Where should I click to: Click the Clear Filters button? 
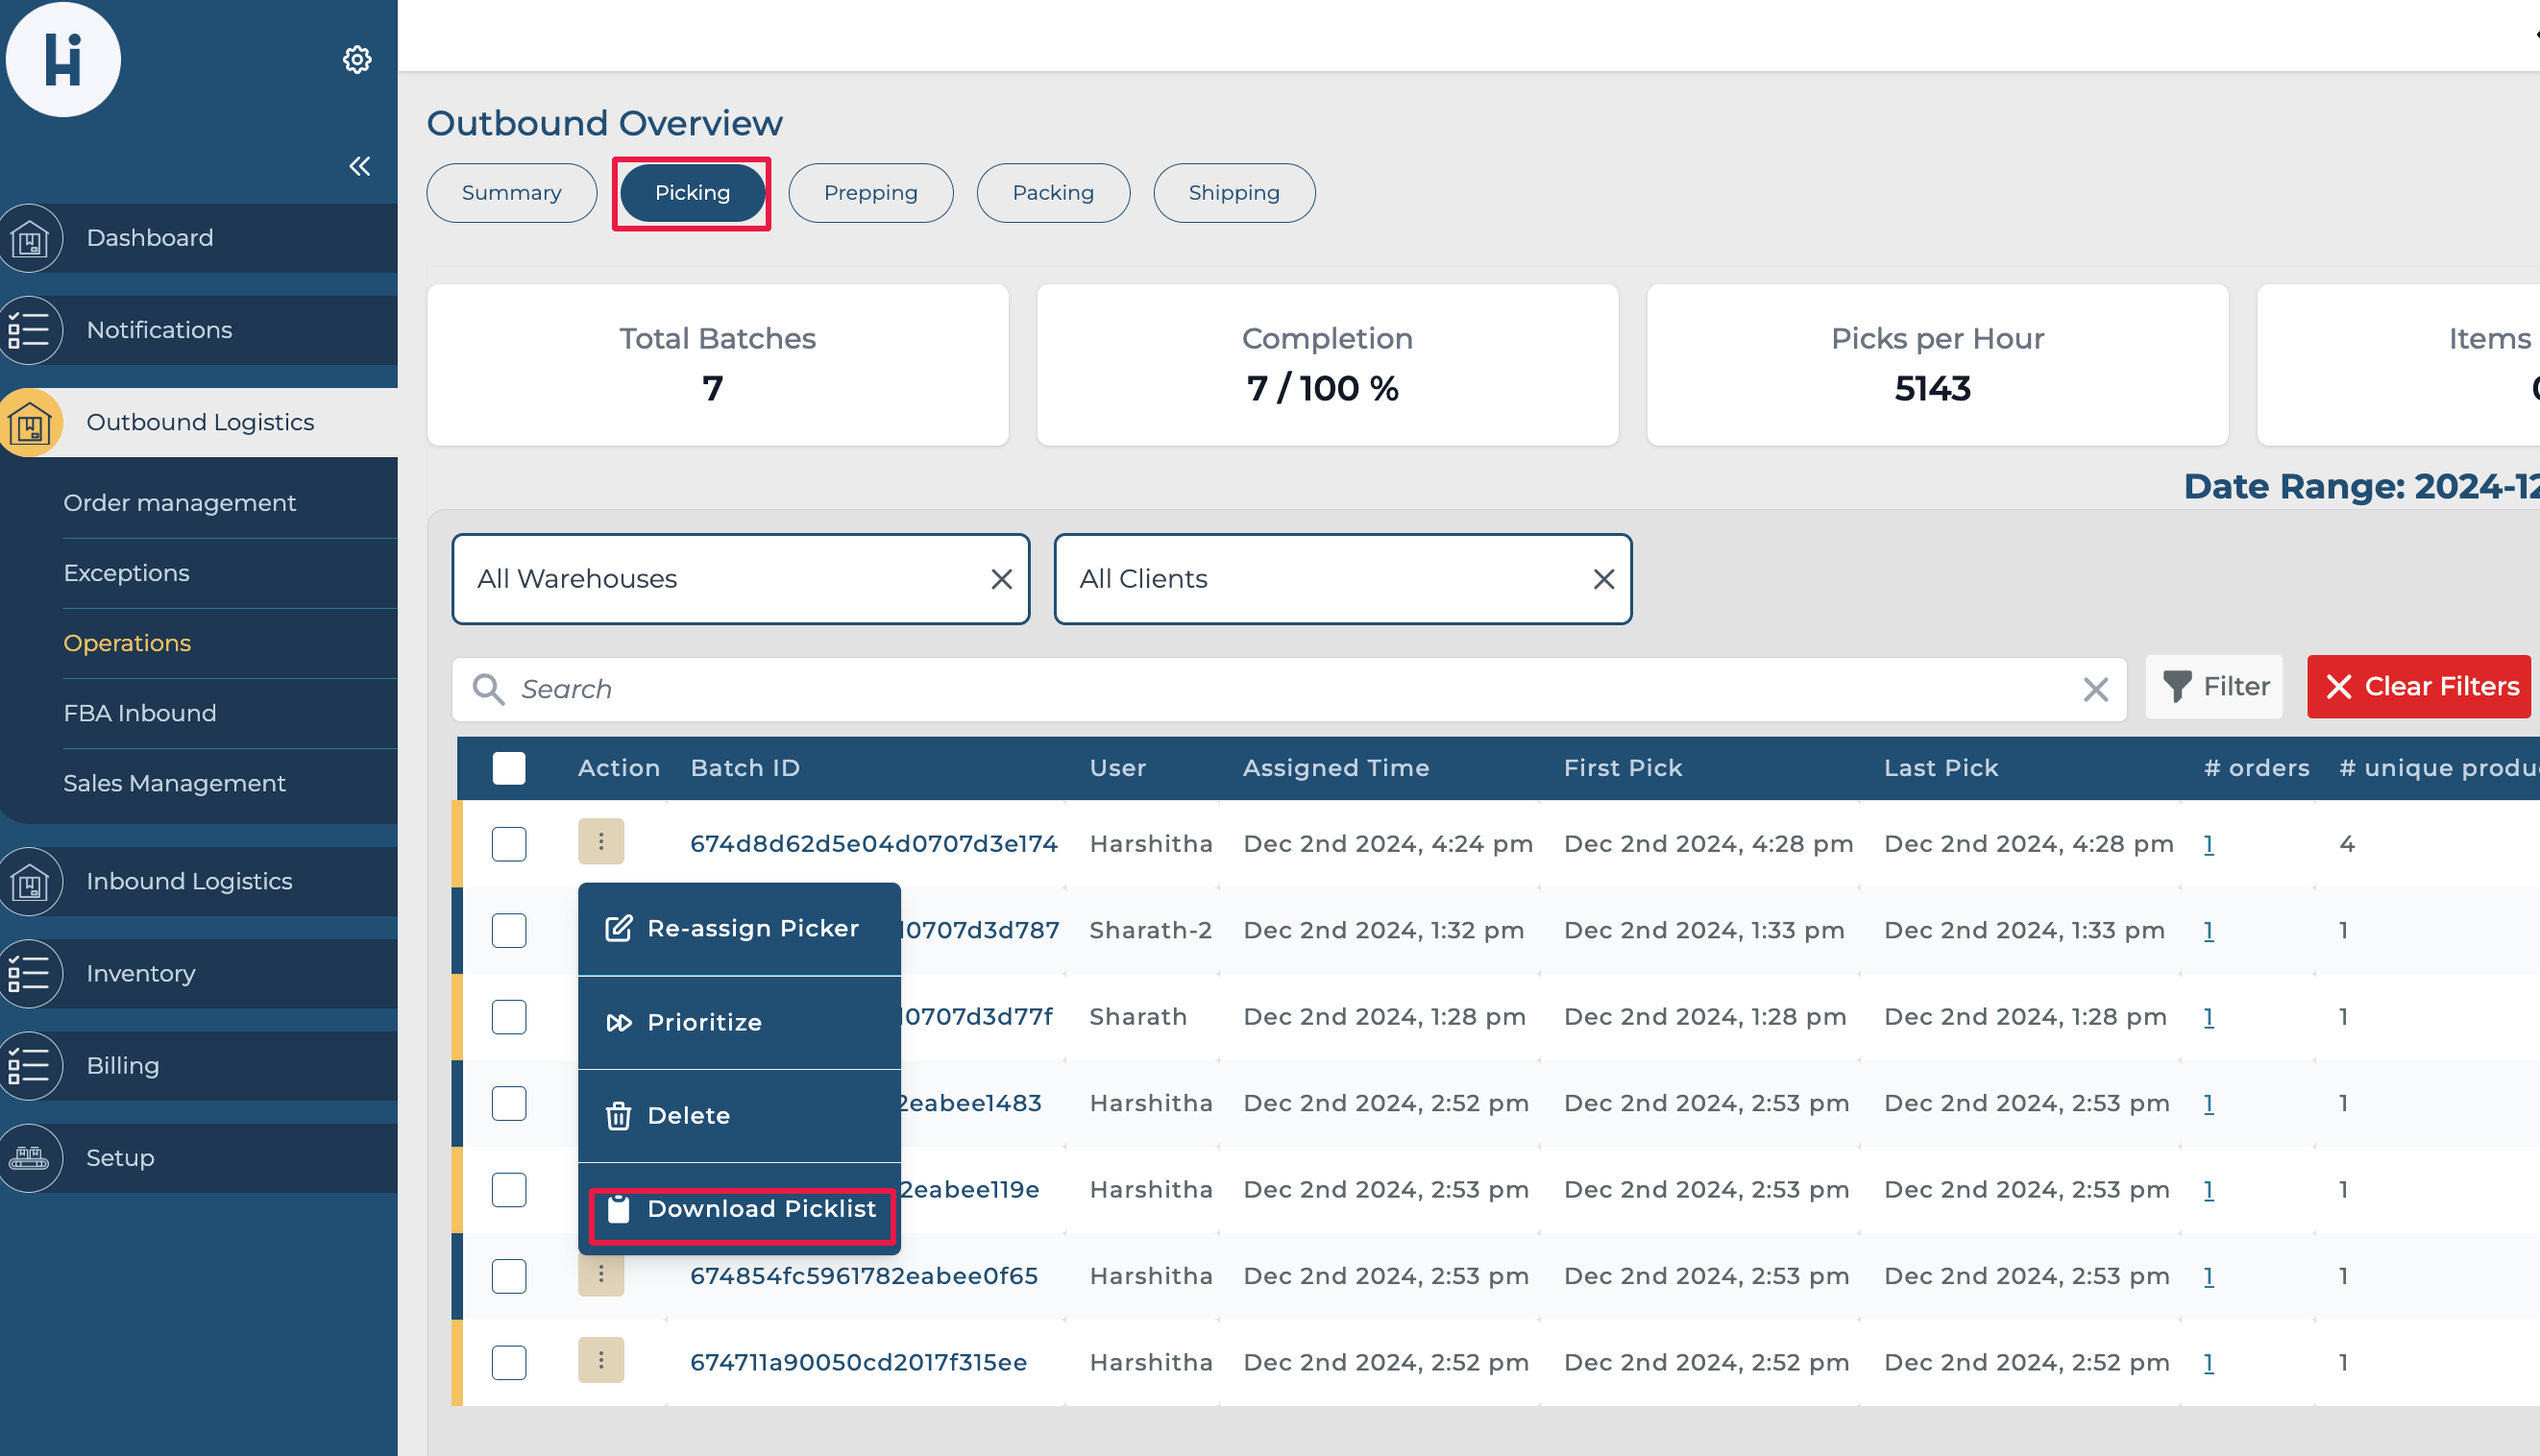(x=2418, y=687)
